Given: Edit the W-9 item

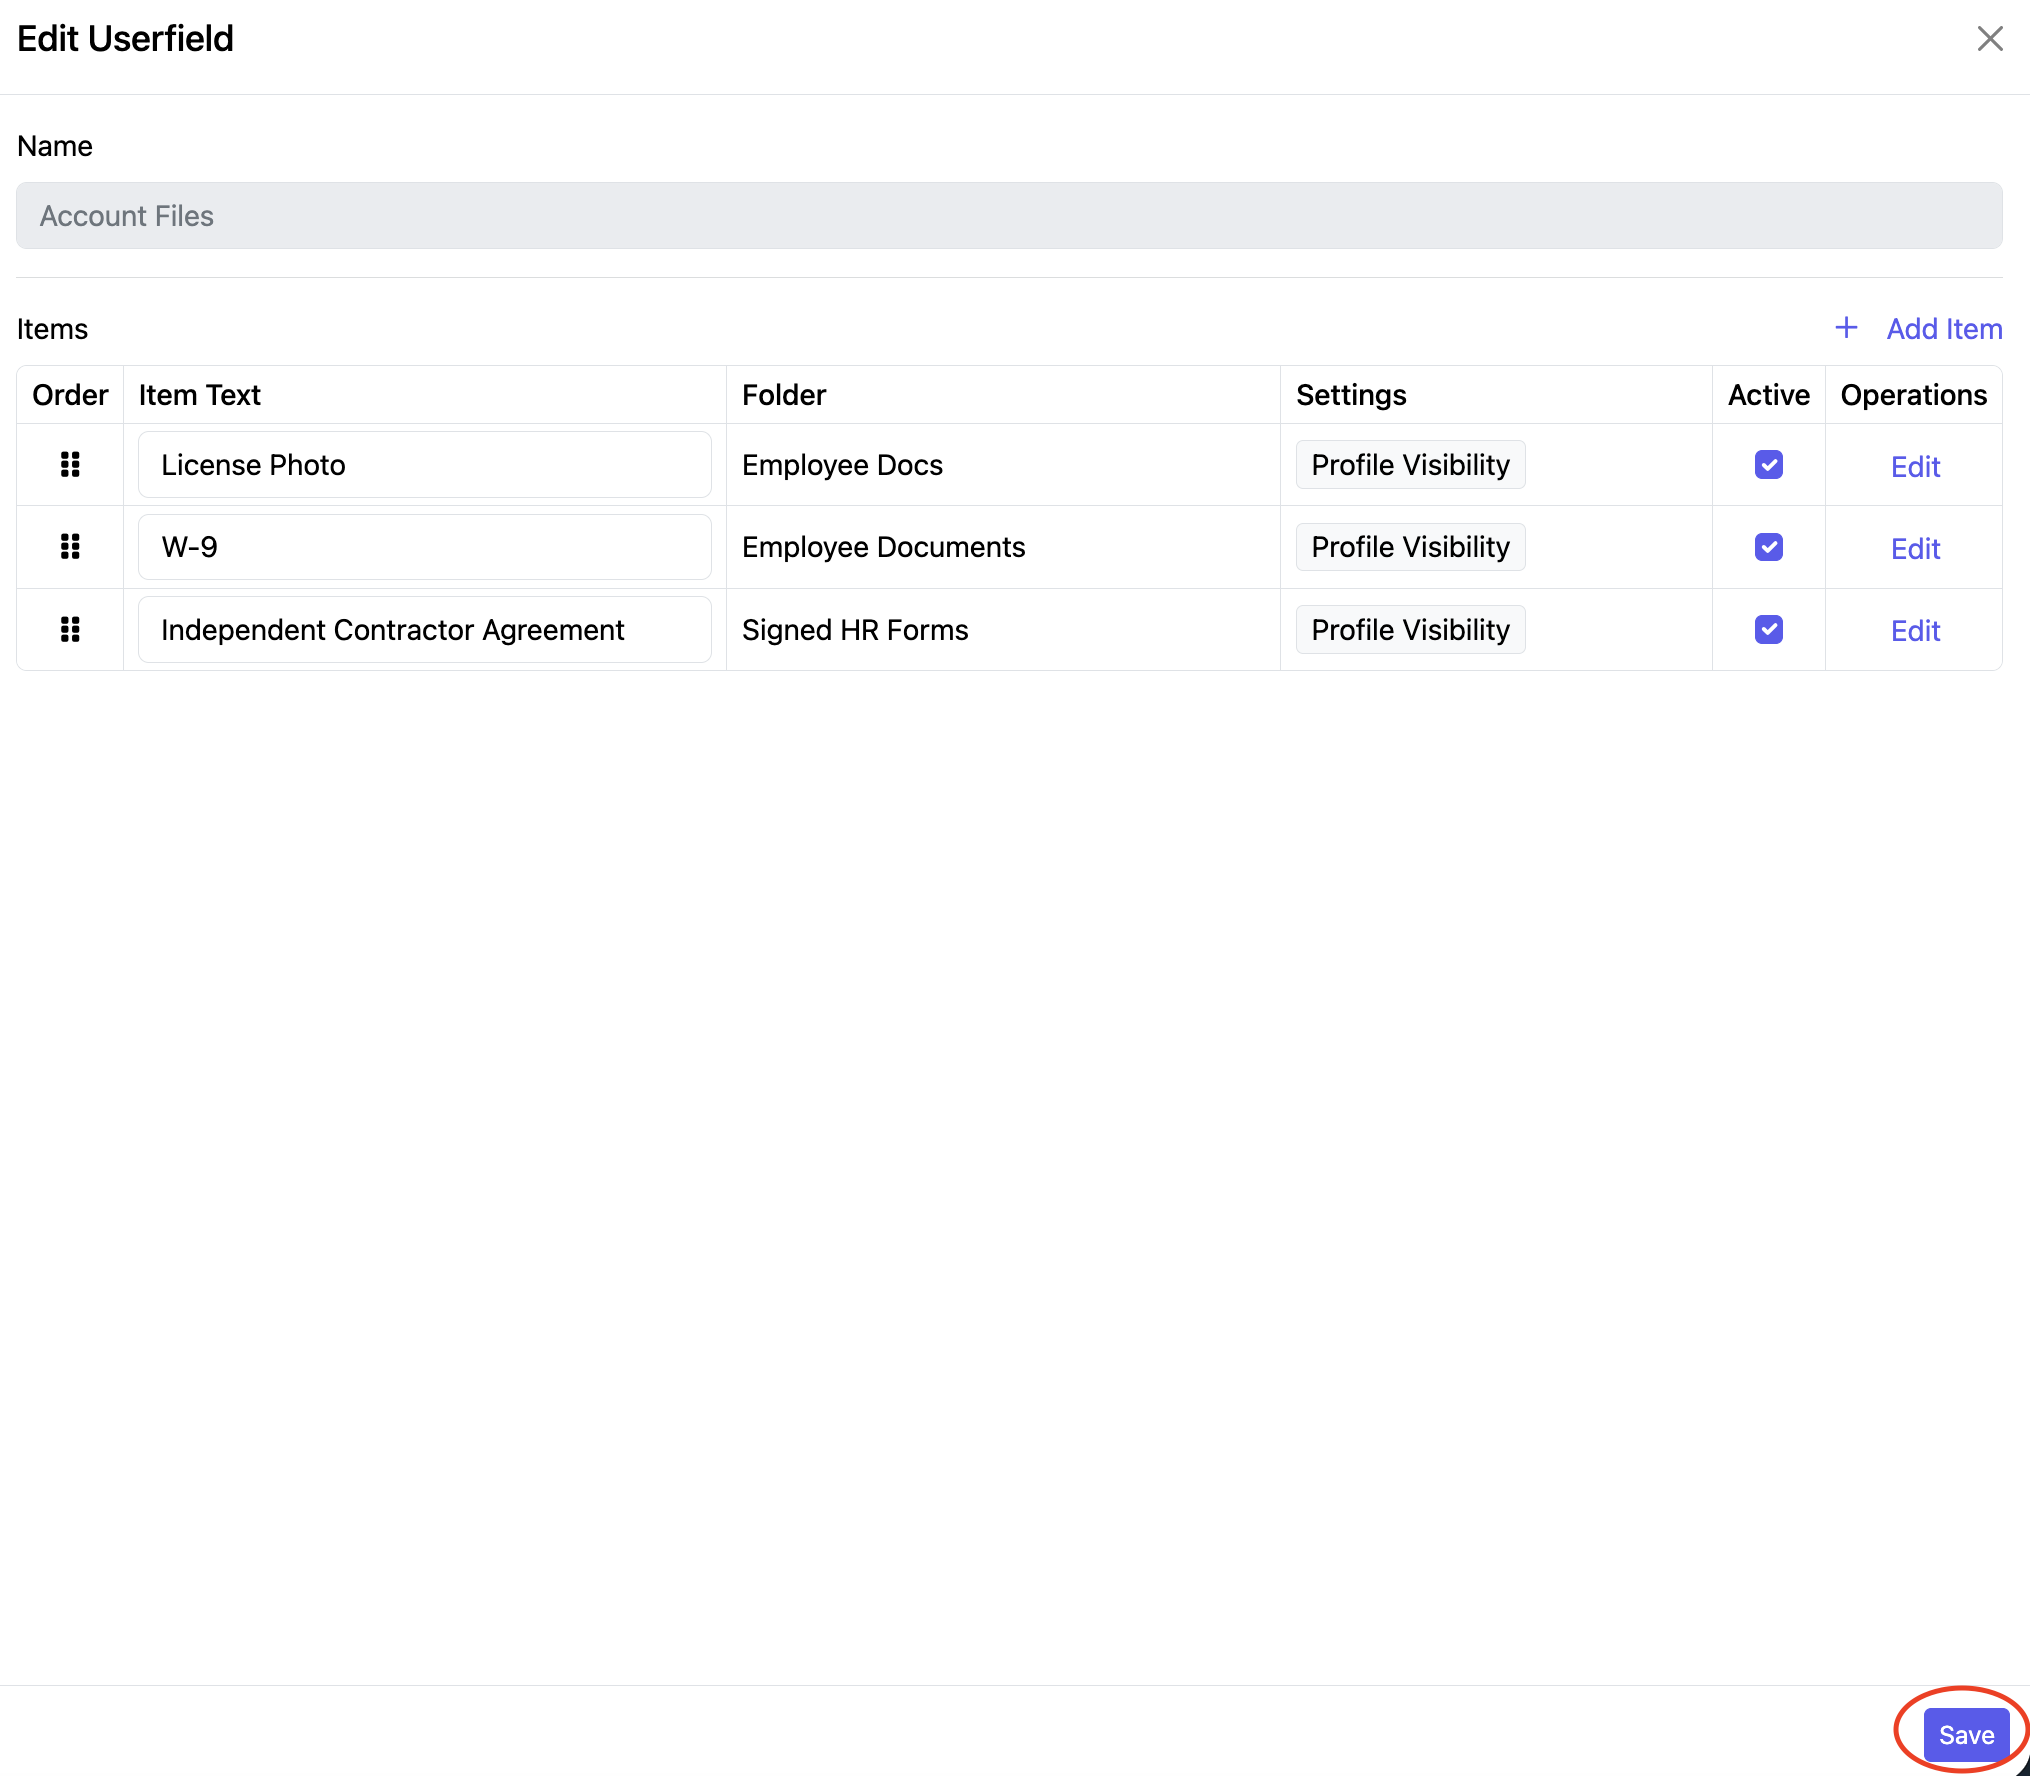Looking at the screenshot, I should 1914,549.
